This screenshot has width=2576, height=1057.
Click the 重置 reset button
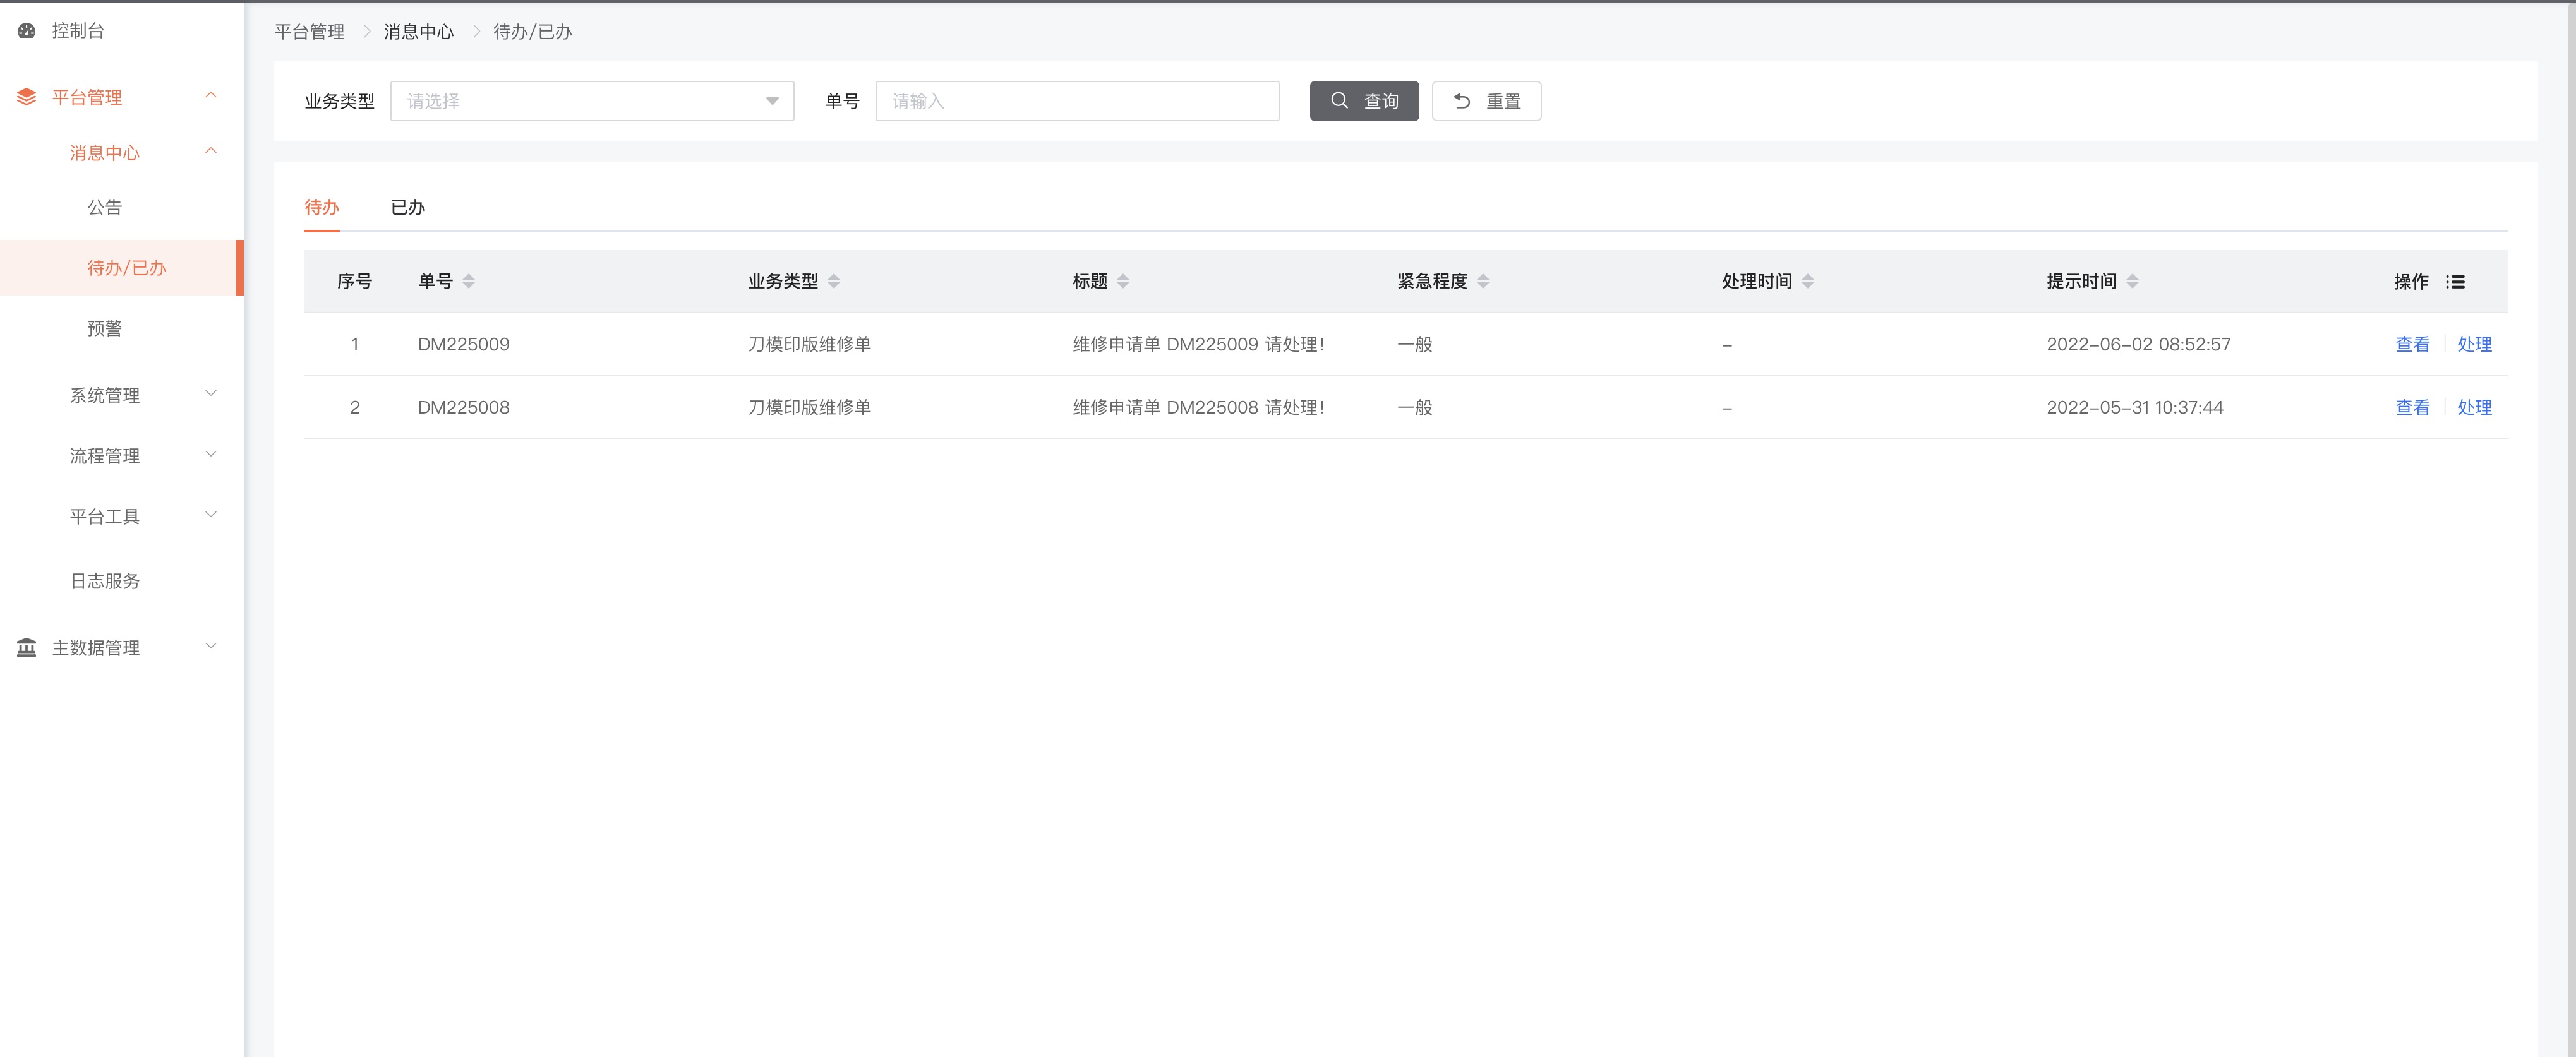(1486, 101)
